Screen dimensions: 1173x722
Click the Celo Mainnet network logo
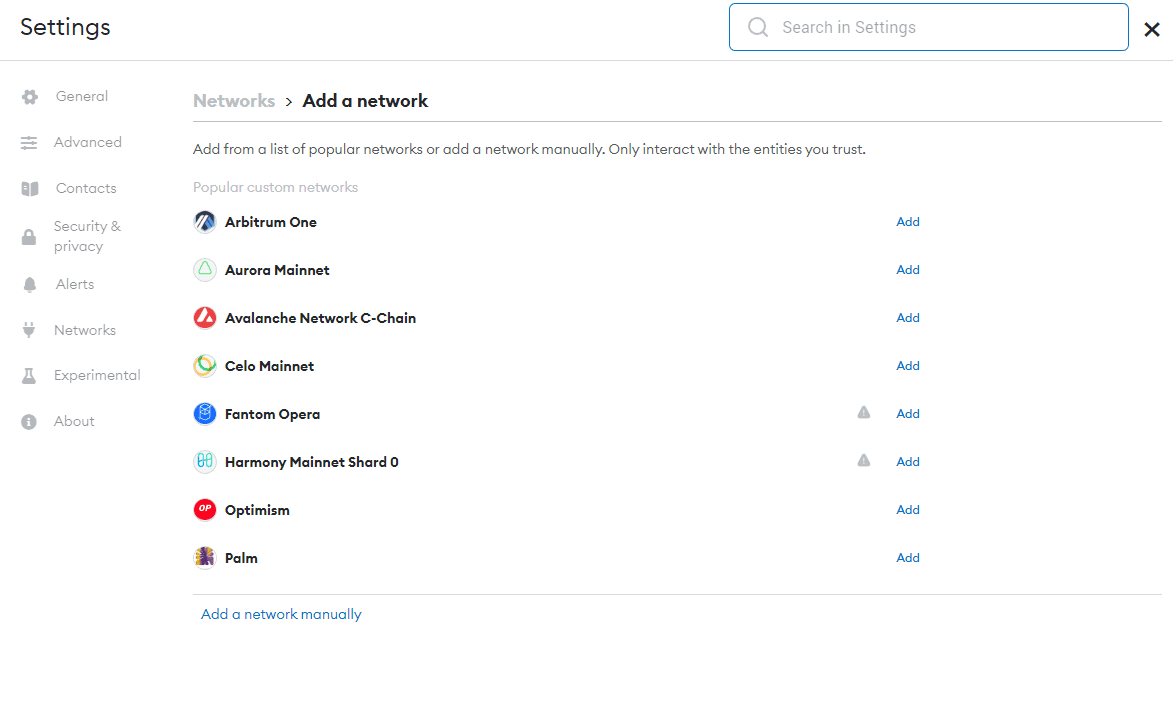tap(205, 366)
